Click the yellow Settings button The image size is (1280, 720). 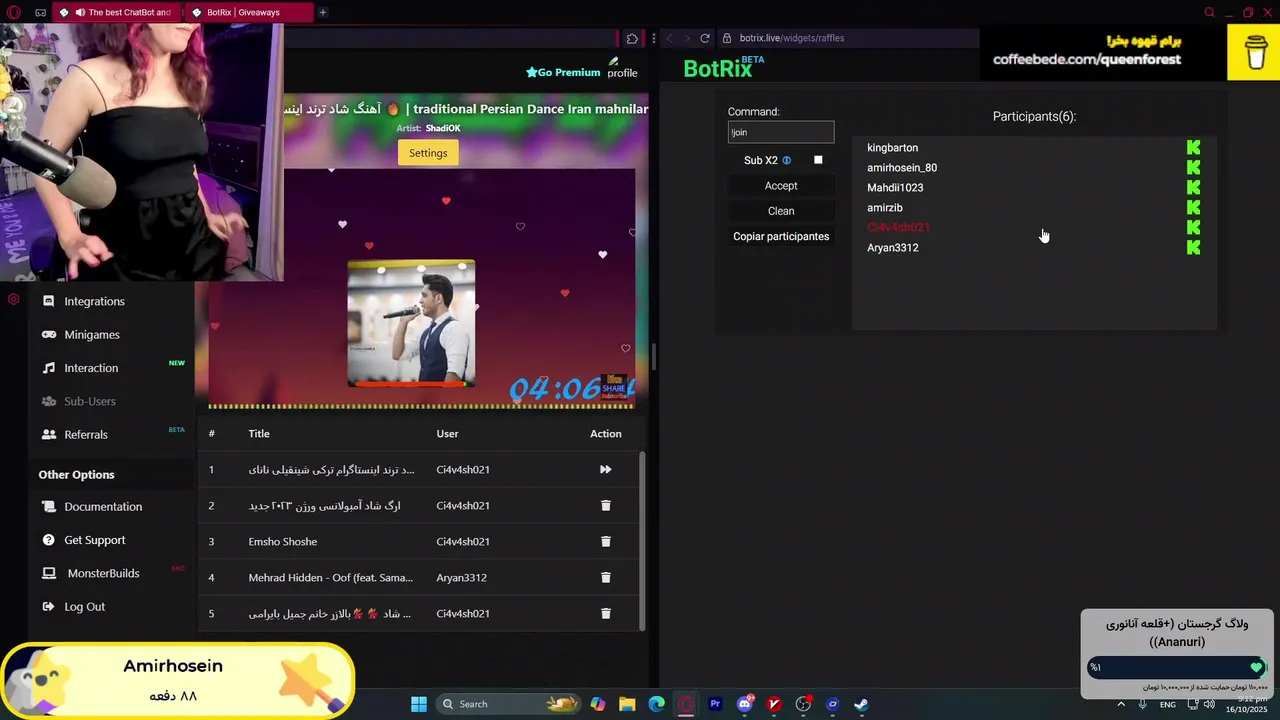[428, 153]
